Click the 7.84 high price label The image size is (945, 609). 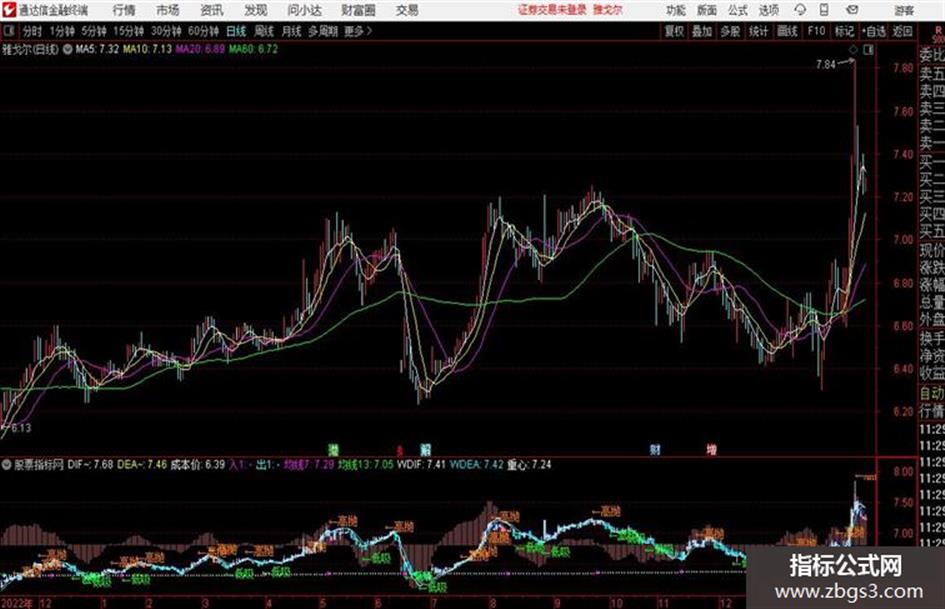point(826,64)
